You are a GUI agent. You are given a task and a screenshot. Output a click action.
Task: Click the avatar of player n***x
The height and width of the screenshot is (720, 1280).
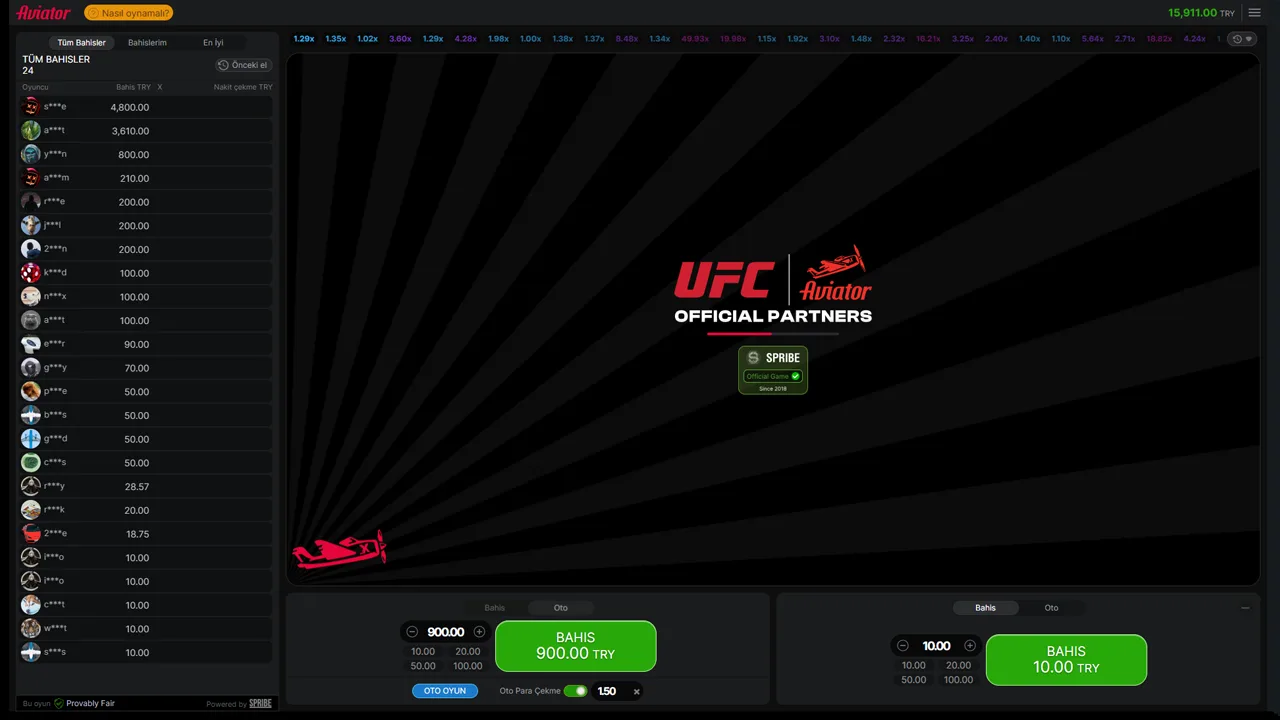31,297
